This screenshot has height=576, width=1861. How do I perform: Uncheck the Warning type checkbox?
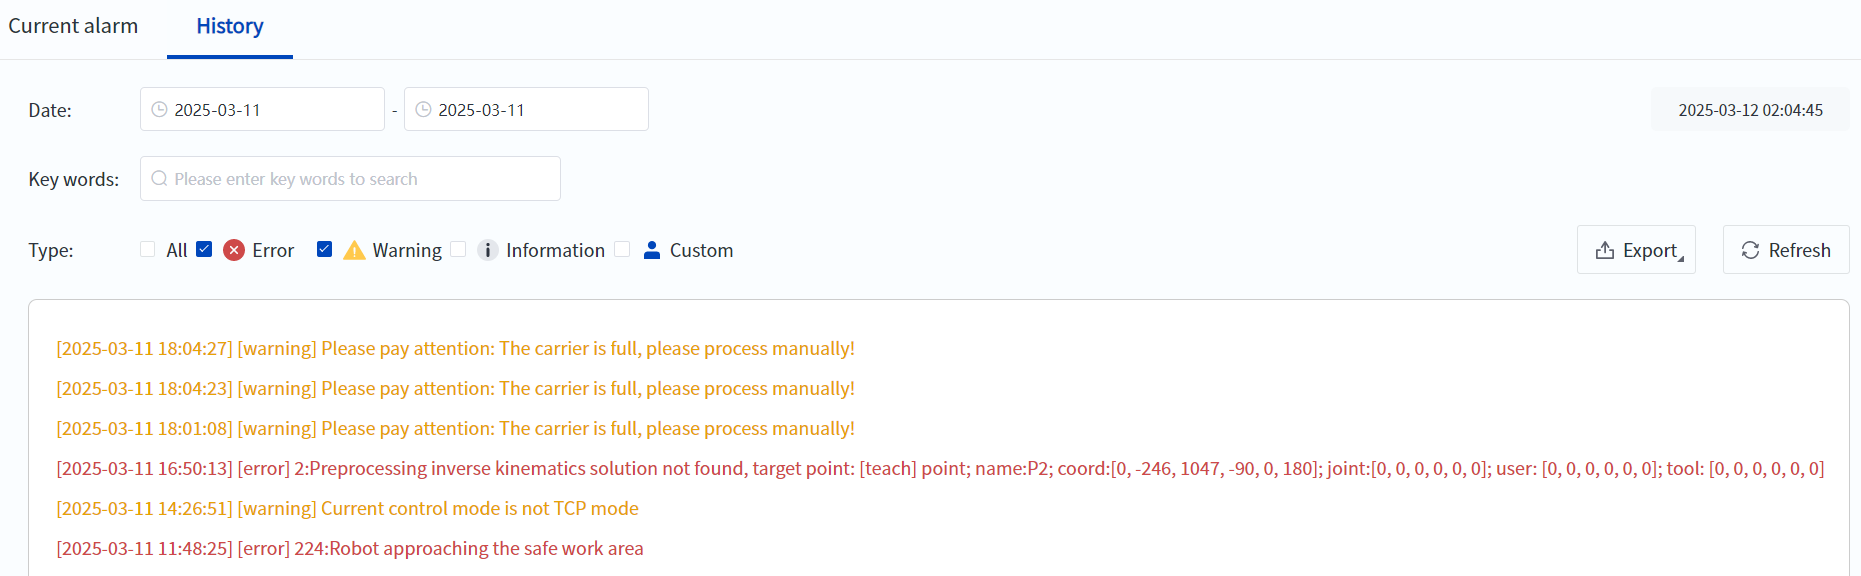click(x=324, y=249)
